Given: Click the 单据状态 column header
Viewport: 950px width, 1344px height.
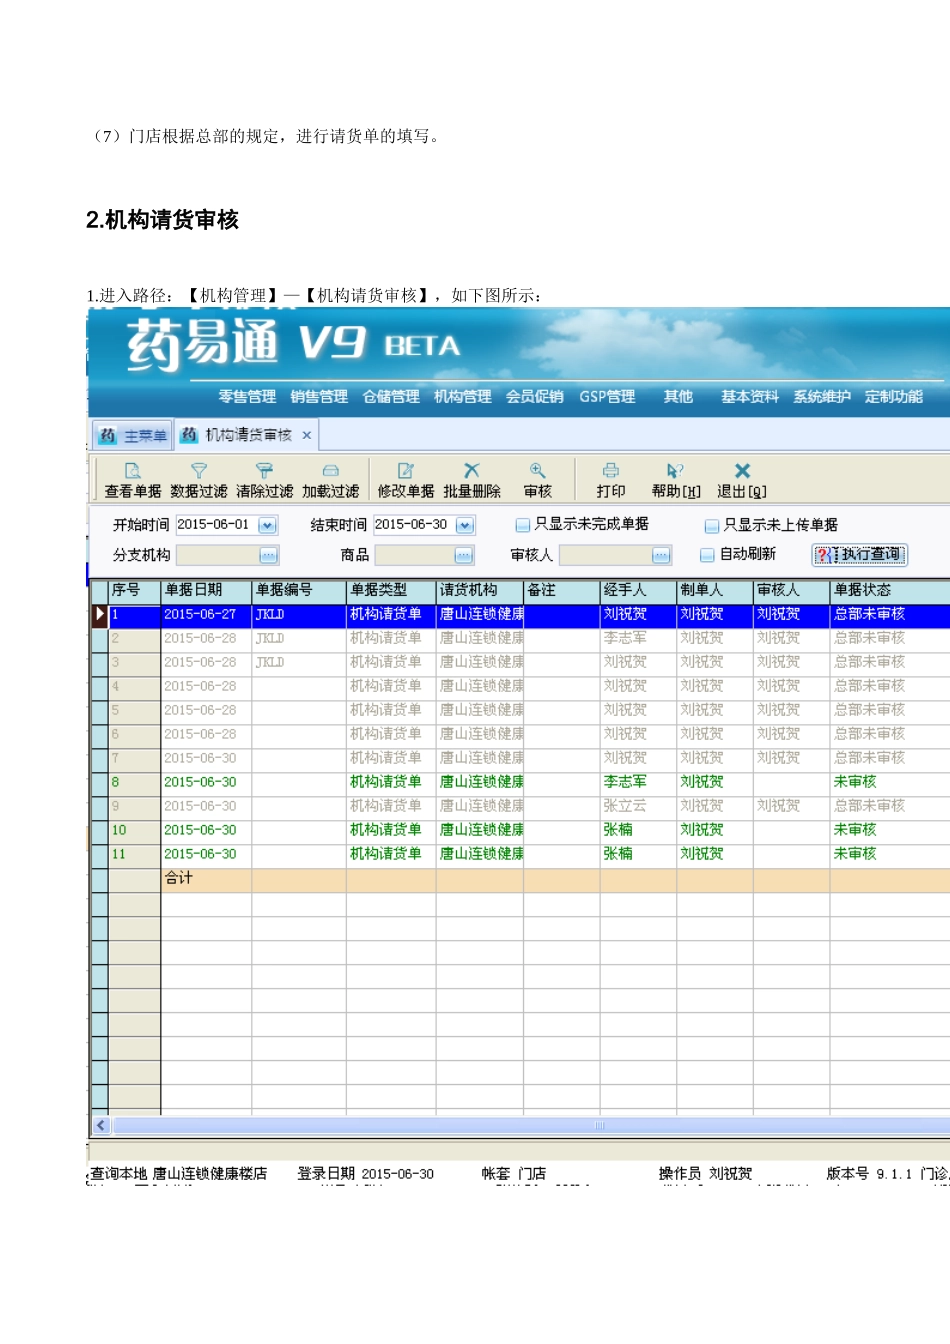Looking at the screenshot, I should 890,590.
